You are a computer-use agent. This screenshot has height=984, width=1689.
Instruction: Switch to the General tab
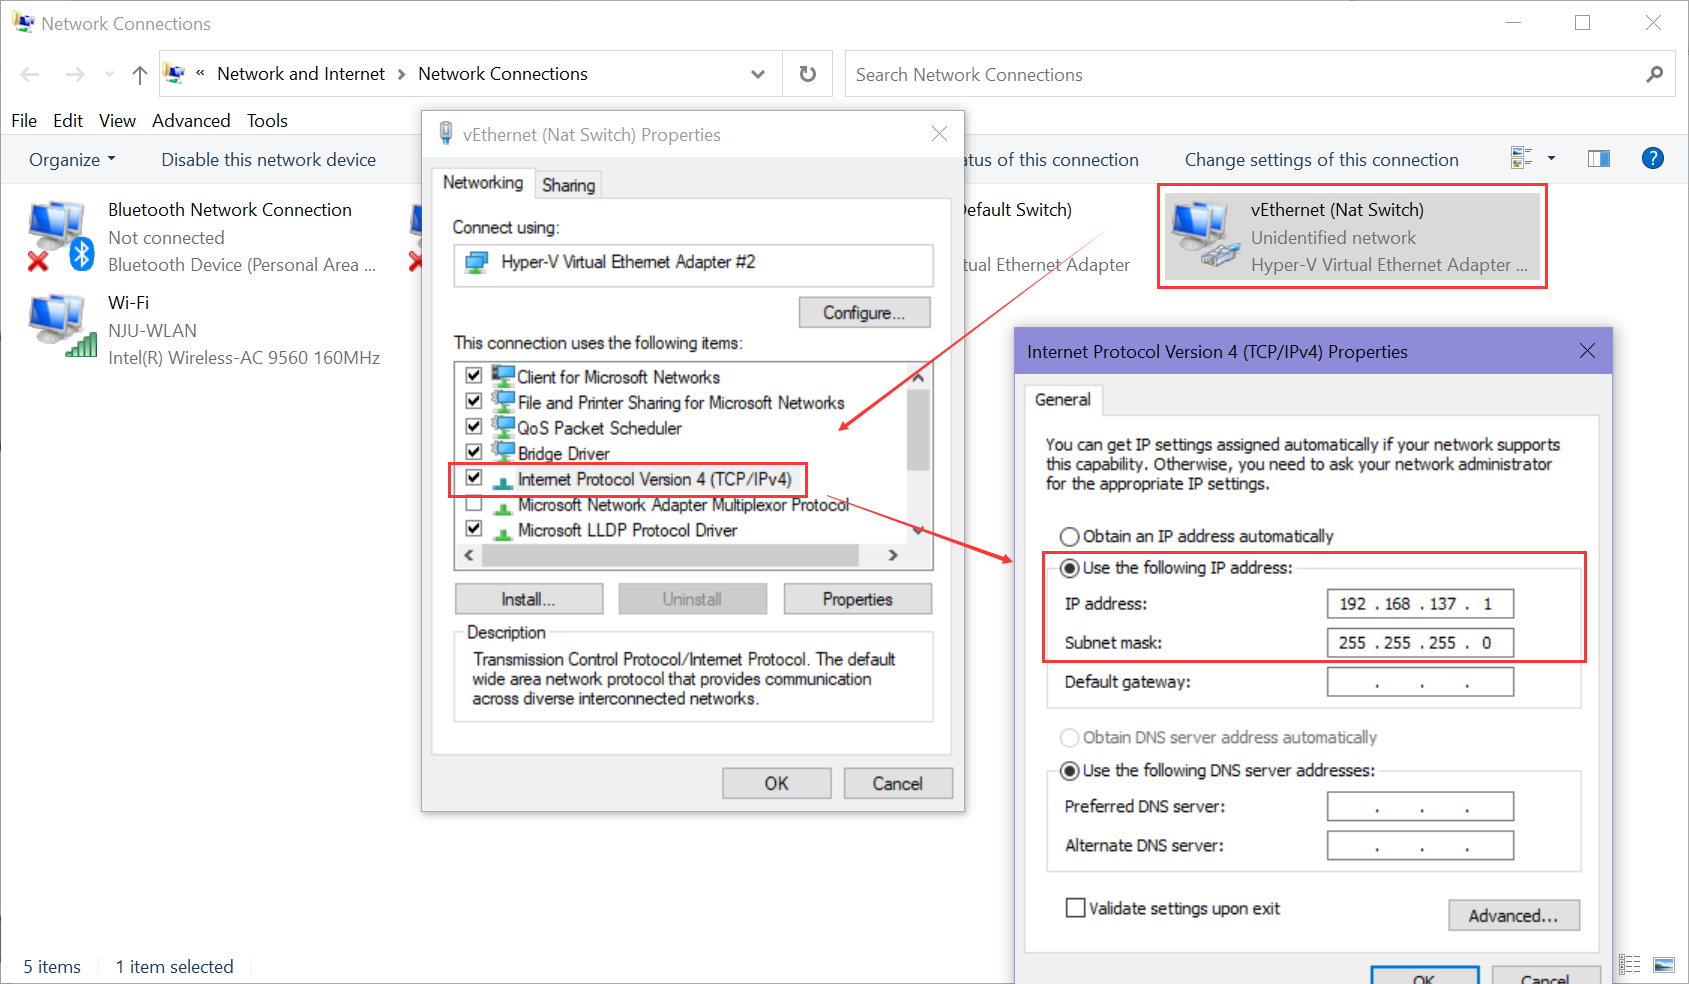click(1062, 400)
